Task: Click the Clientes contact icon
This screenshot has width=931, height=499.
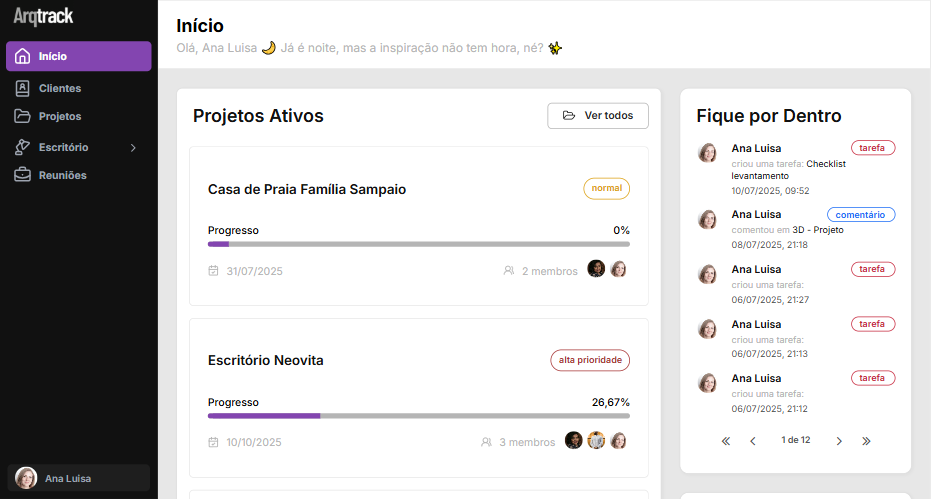Action: click(x=23, y=88)
